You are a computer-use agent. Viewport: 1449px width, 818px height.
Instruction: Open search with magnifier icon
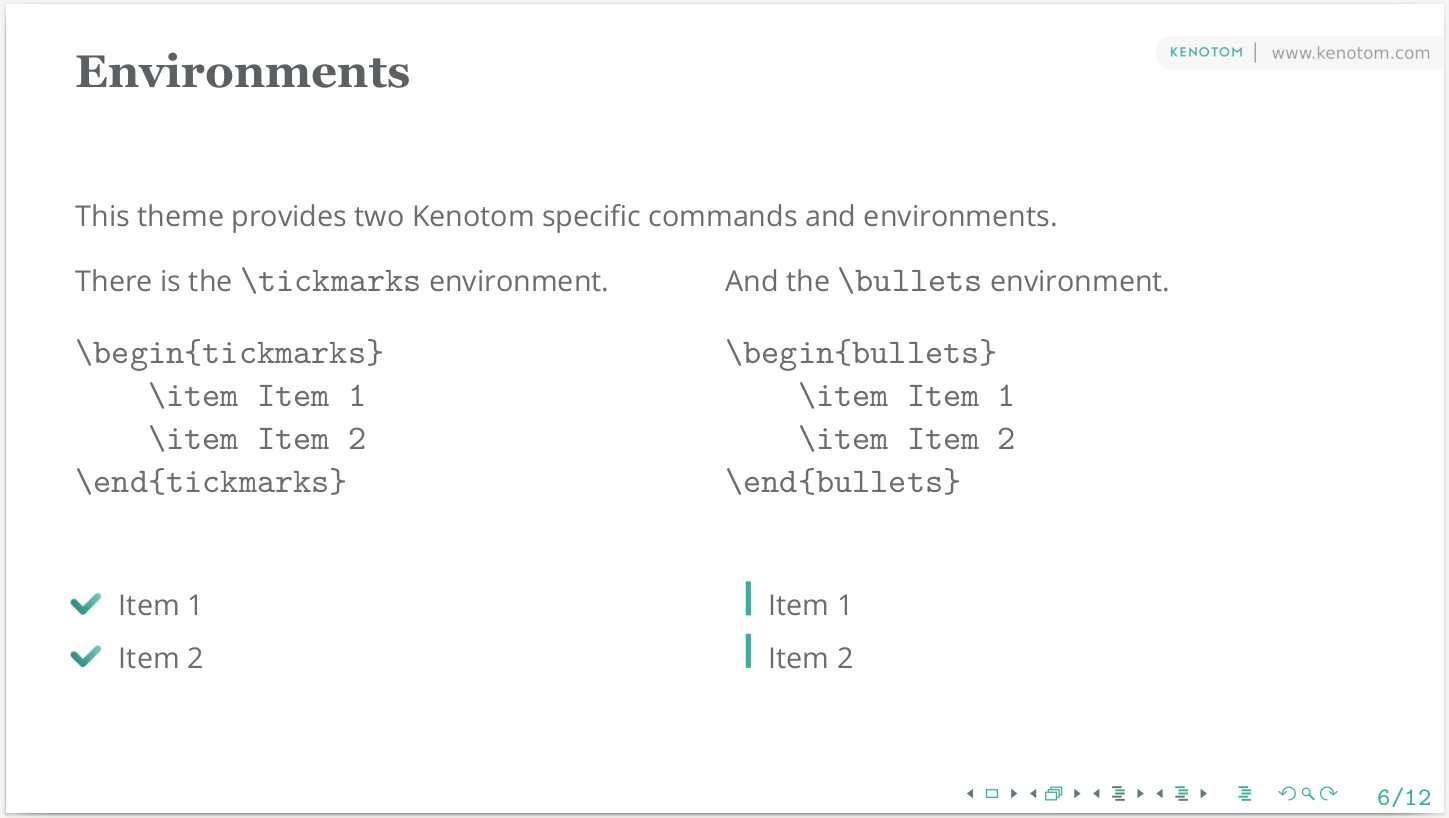[x=1308, y=794]
